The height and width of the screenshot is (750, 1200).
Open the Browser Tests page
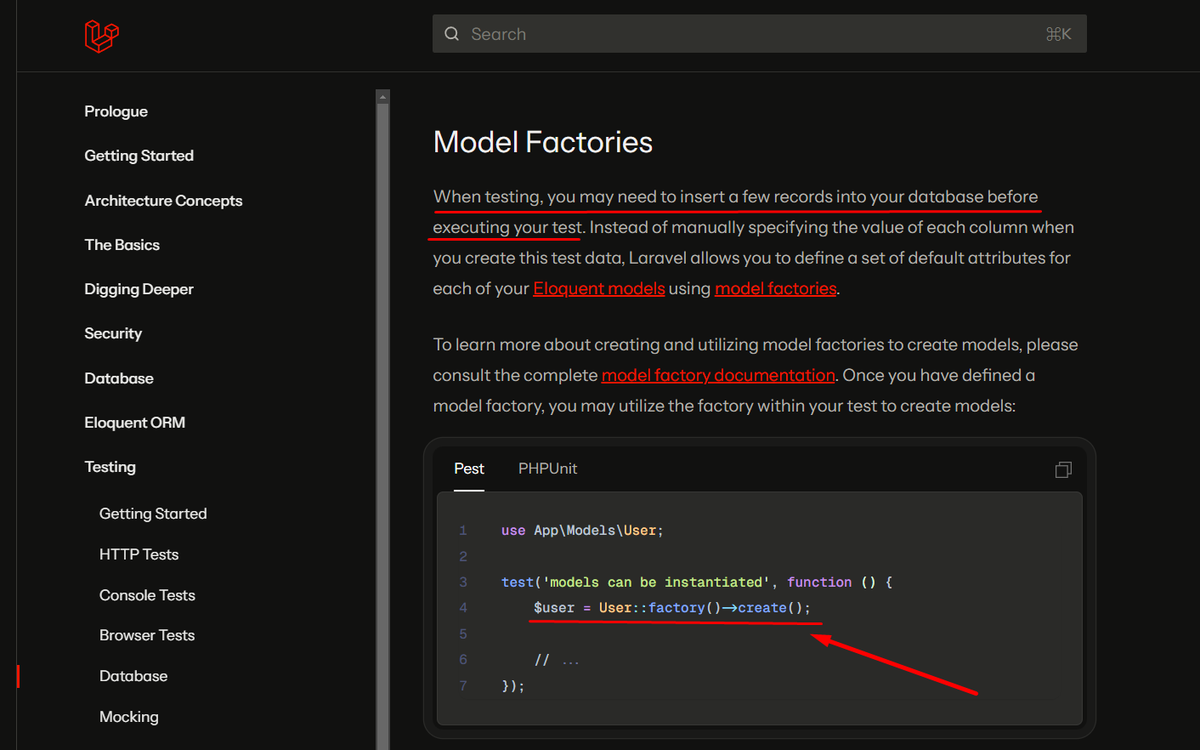pyautogui.click(x=147, y=636)
